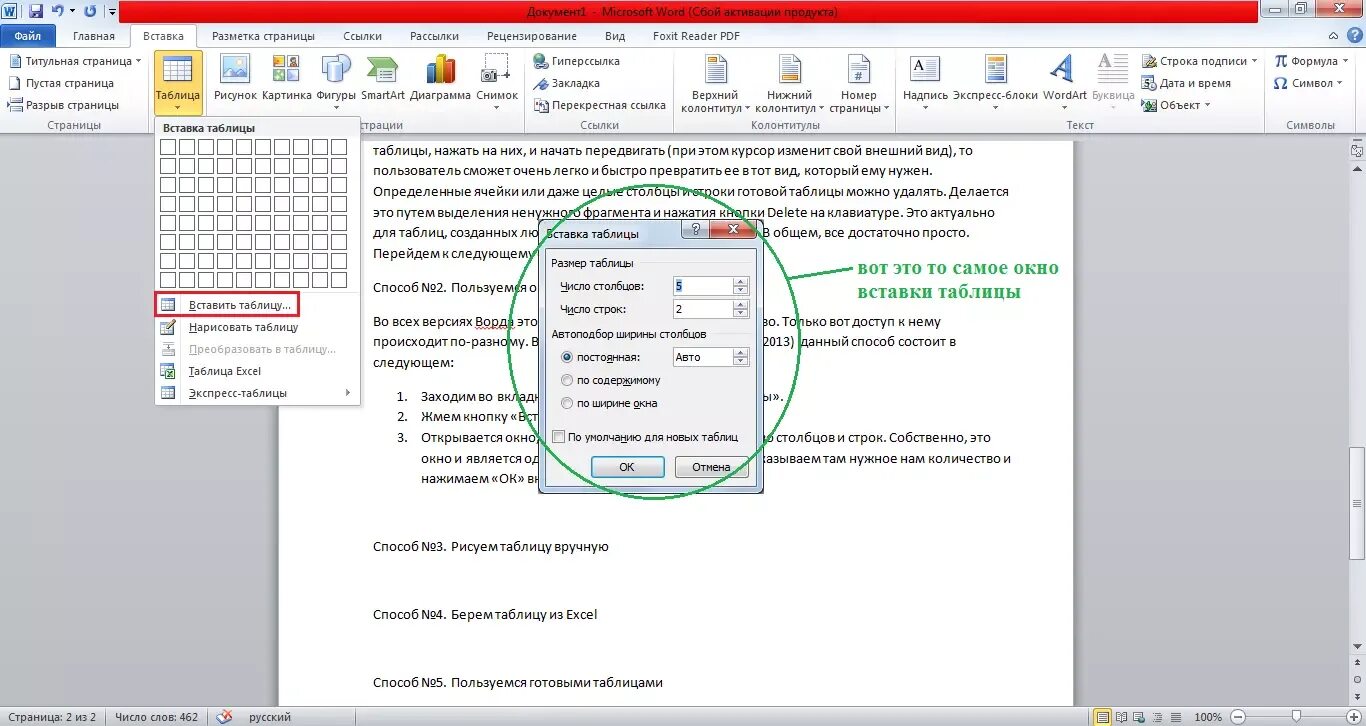Click the русский language indicator

point(270,717)
